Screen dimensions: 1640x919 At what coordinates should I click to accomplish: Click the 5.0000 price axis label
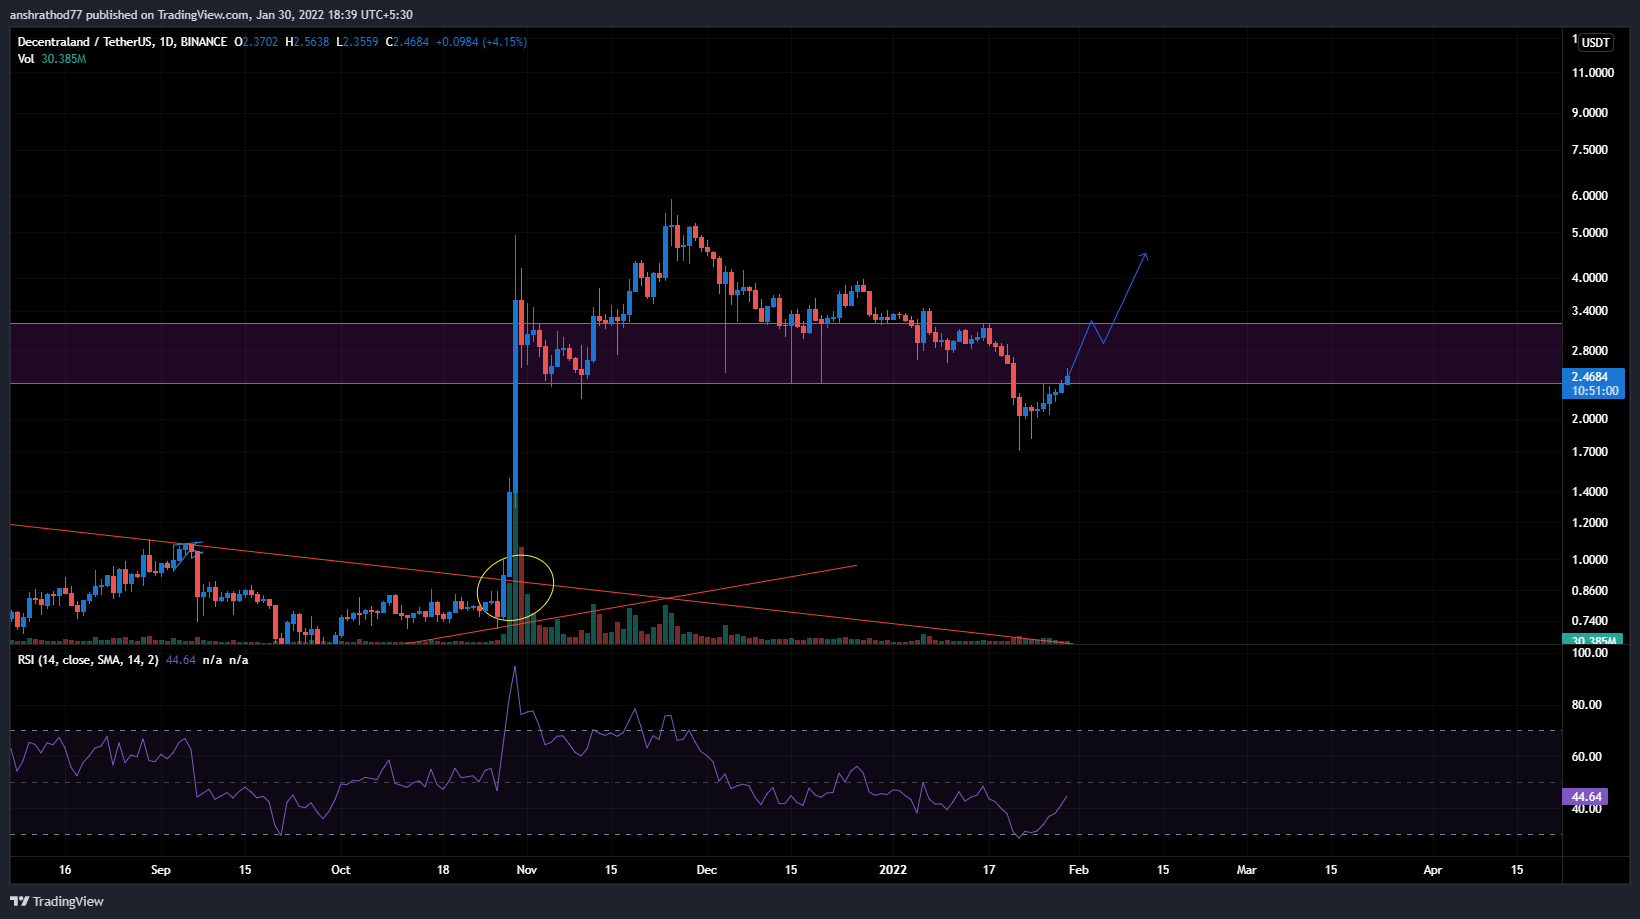click(1590, 233)
